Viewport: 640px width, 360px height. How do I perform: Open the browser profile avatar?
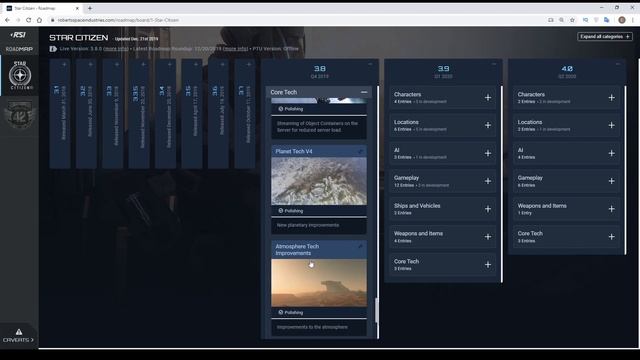pos(622,20)
